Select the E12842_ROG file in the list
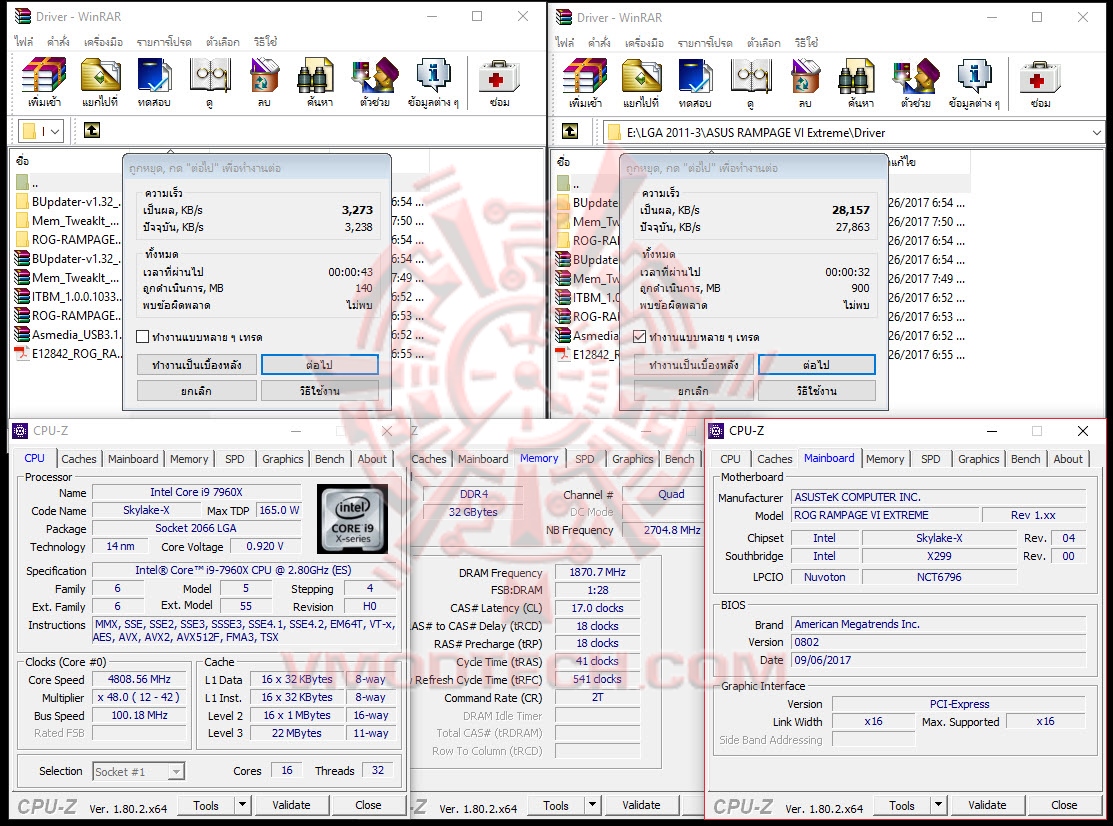 click(67, 353)
